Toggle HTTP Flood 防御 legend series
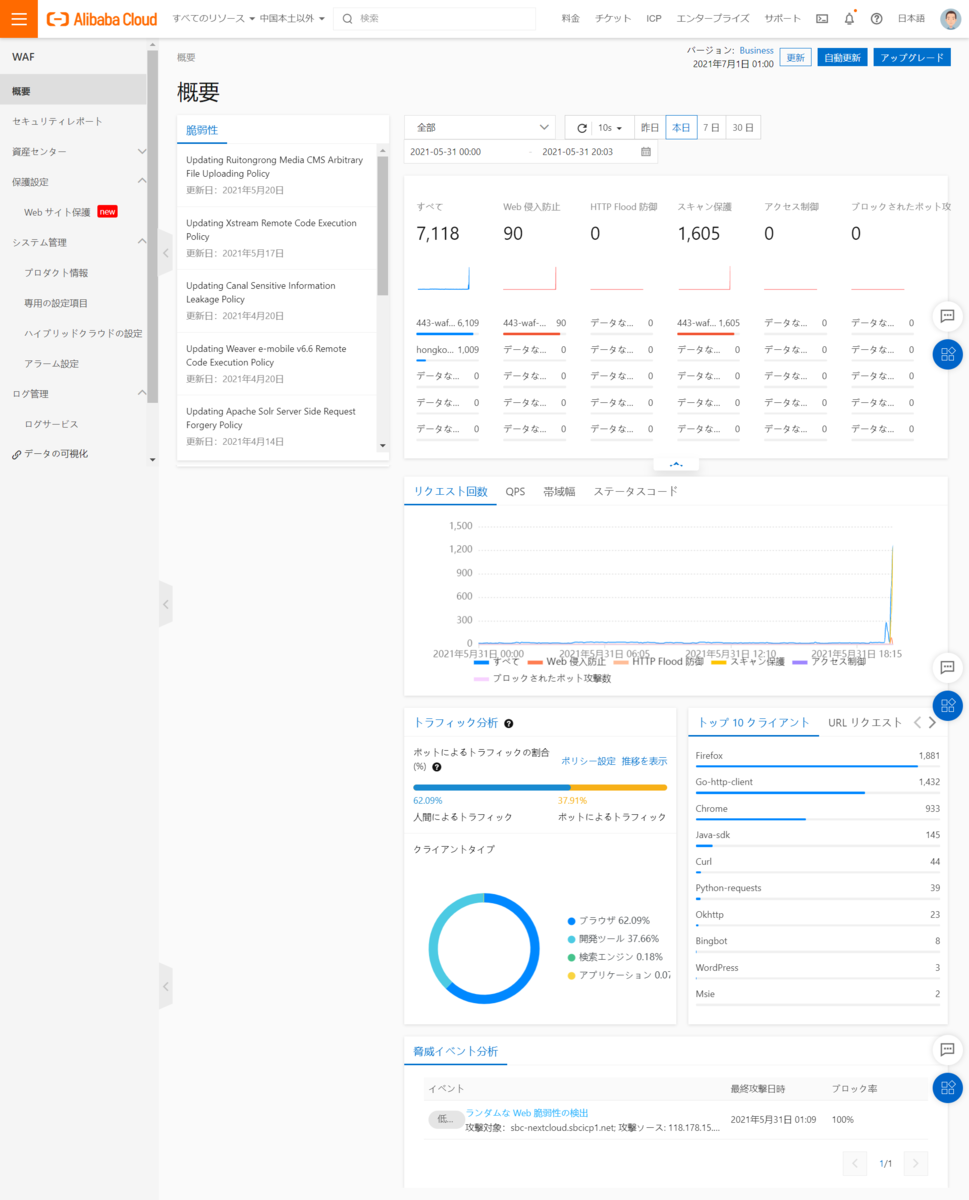Image resolution: width=969 pixels, height=1200 pixels. click(x=658, y=662)
